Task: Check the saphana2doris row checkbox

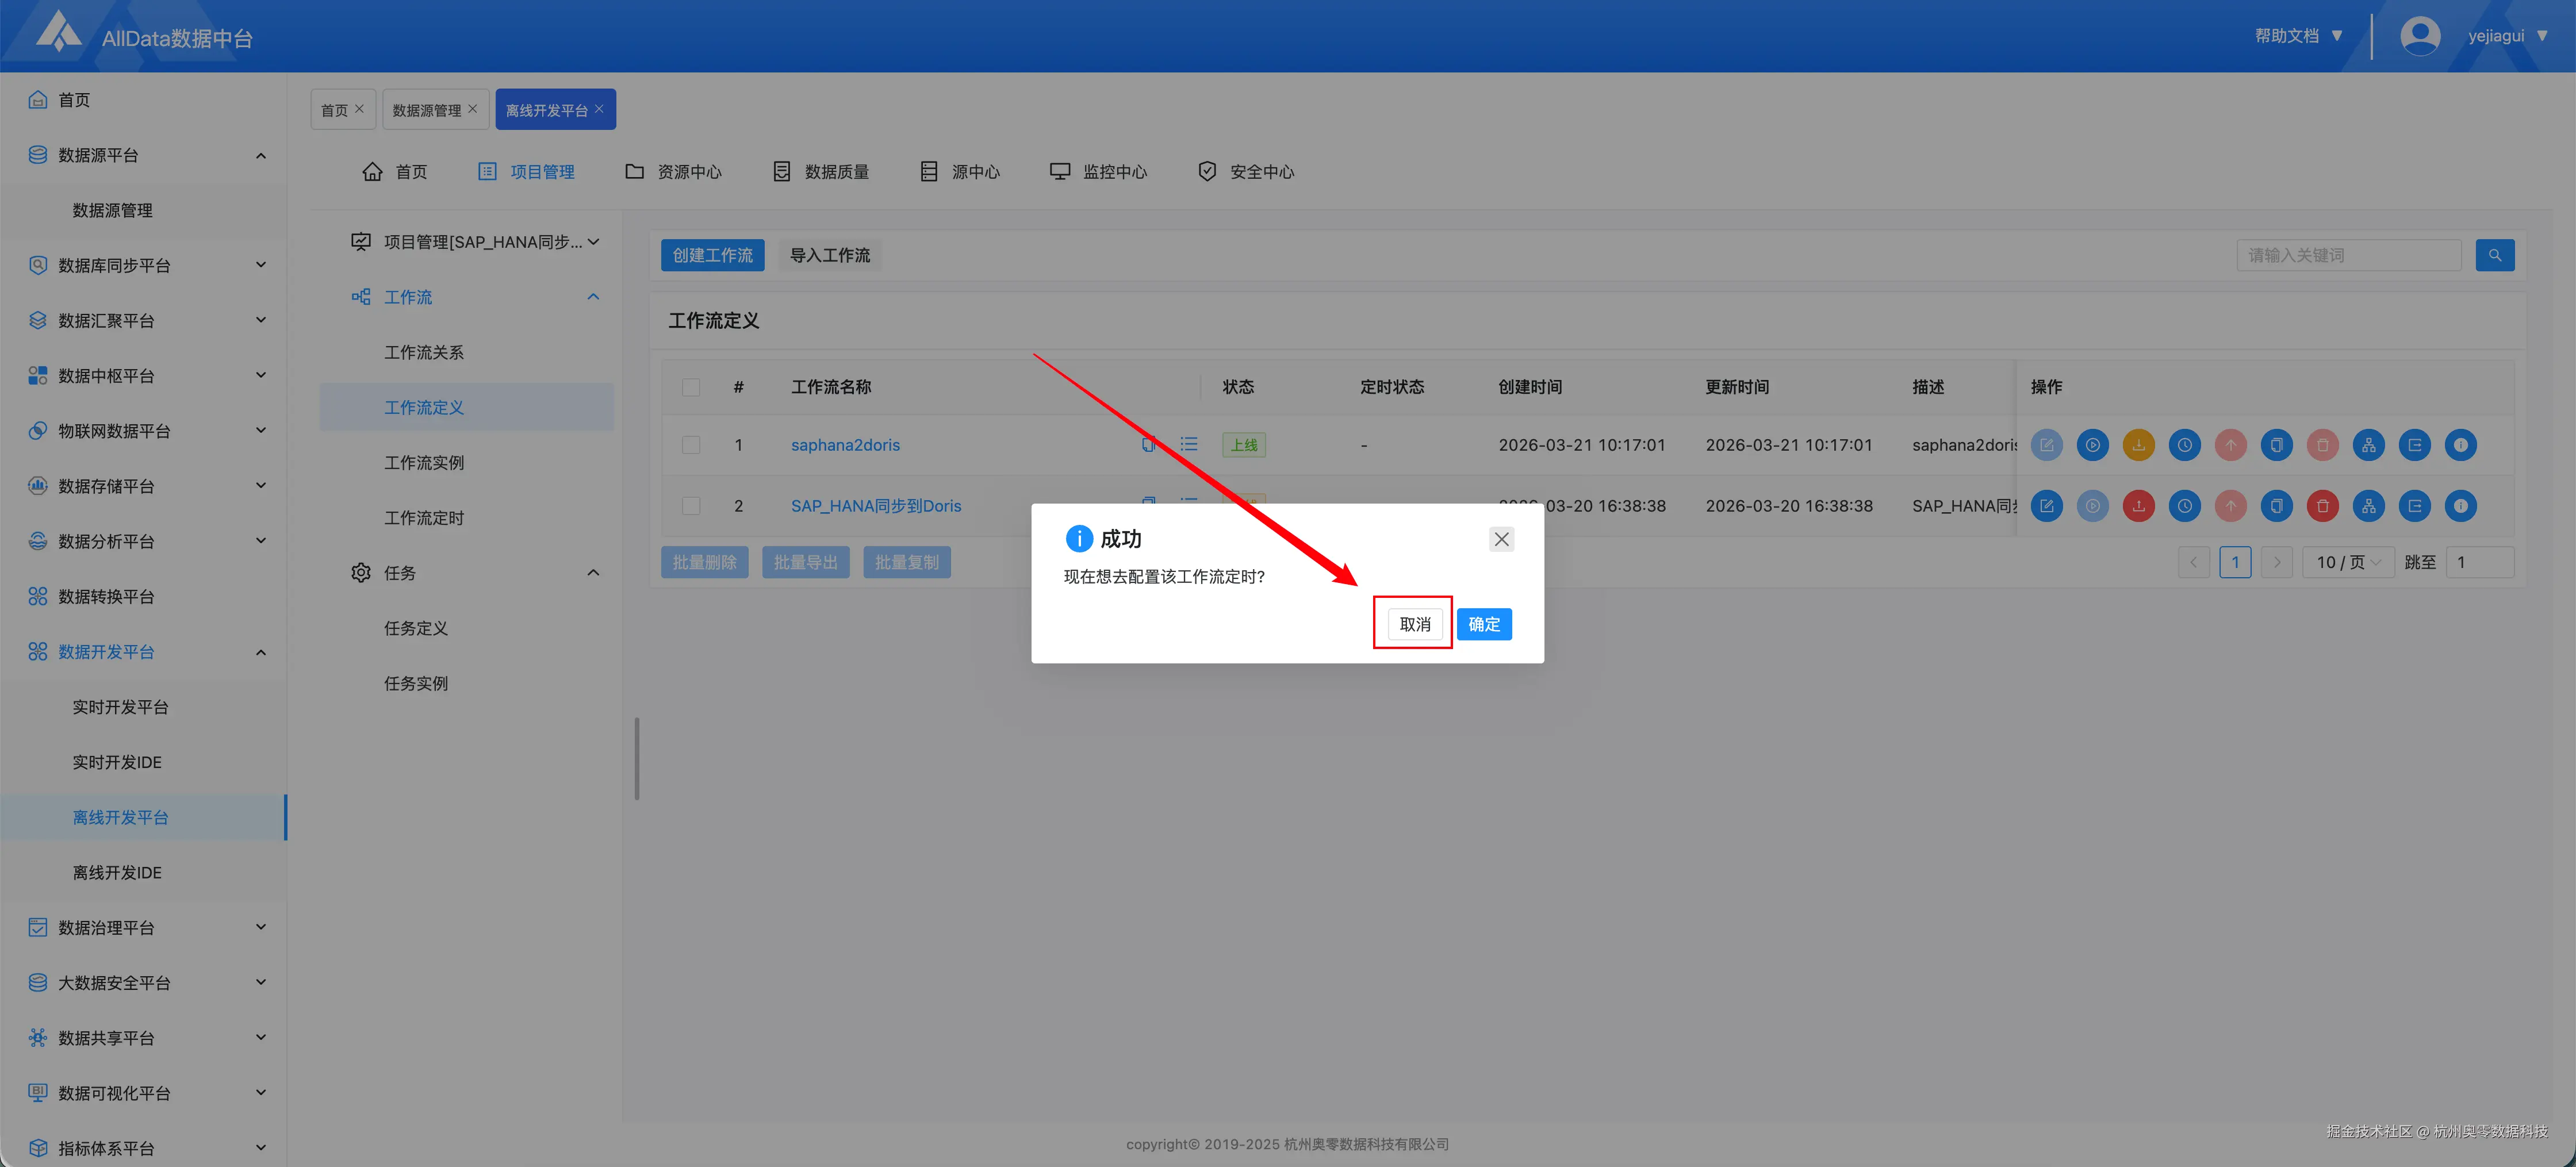Action: (x=691, y=445)
